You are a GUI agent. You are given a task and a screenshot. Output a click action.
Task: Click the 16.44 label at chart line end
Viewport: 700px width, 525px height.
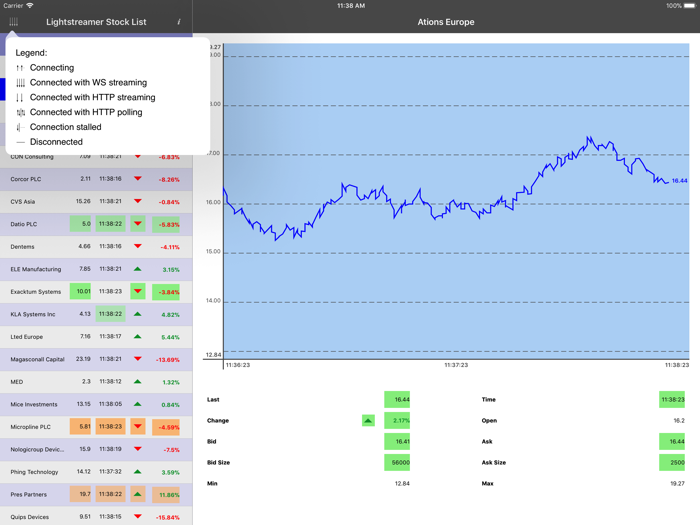(679, 181)
